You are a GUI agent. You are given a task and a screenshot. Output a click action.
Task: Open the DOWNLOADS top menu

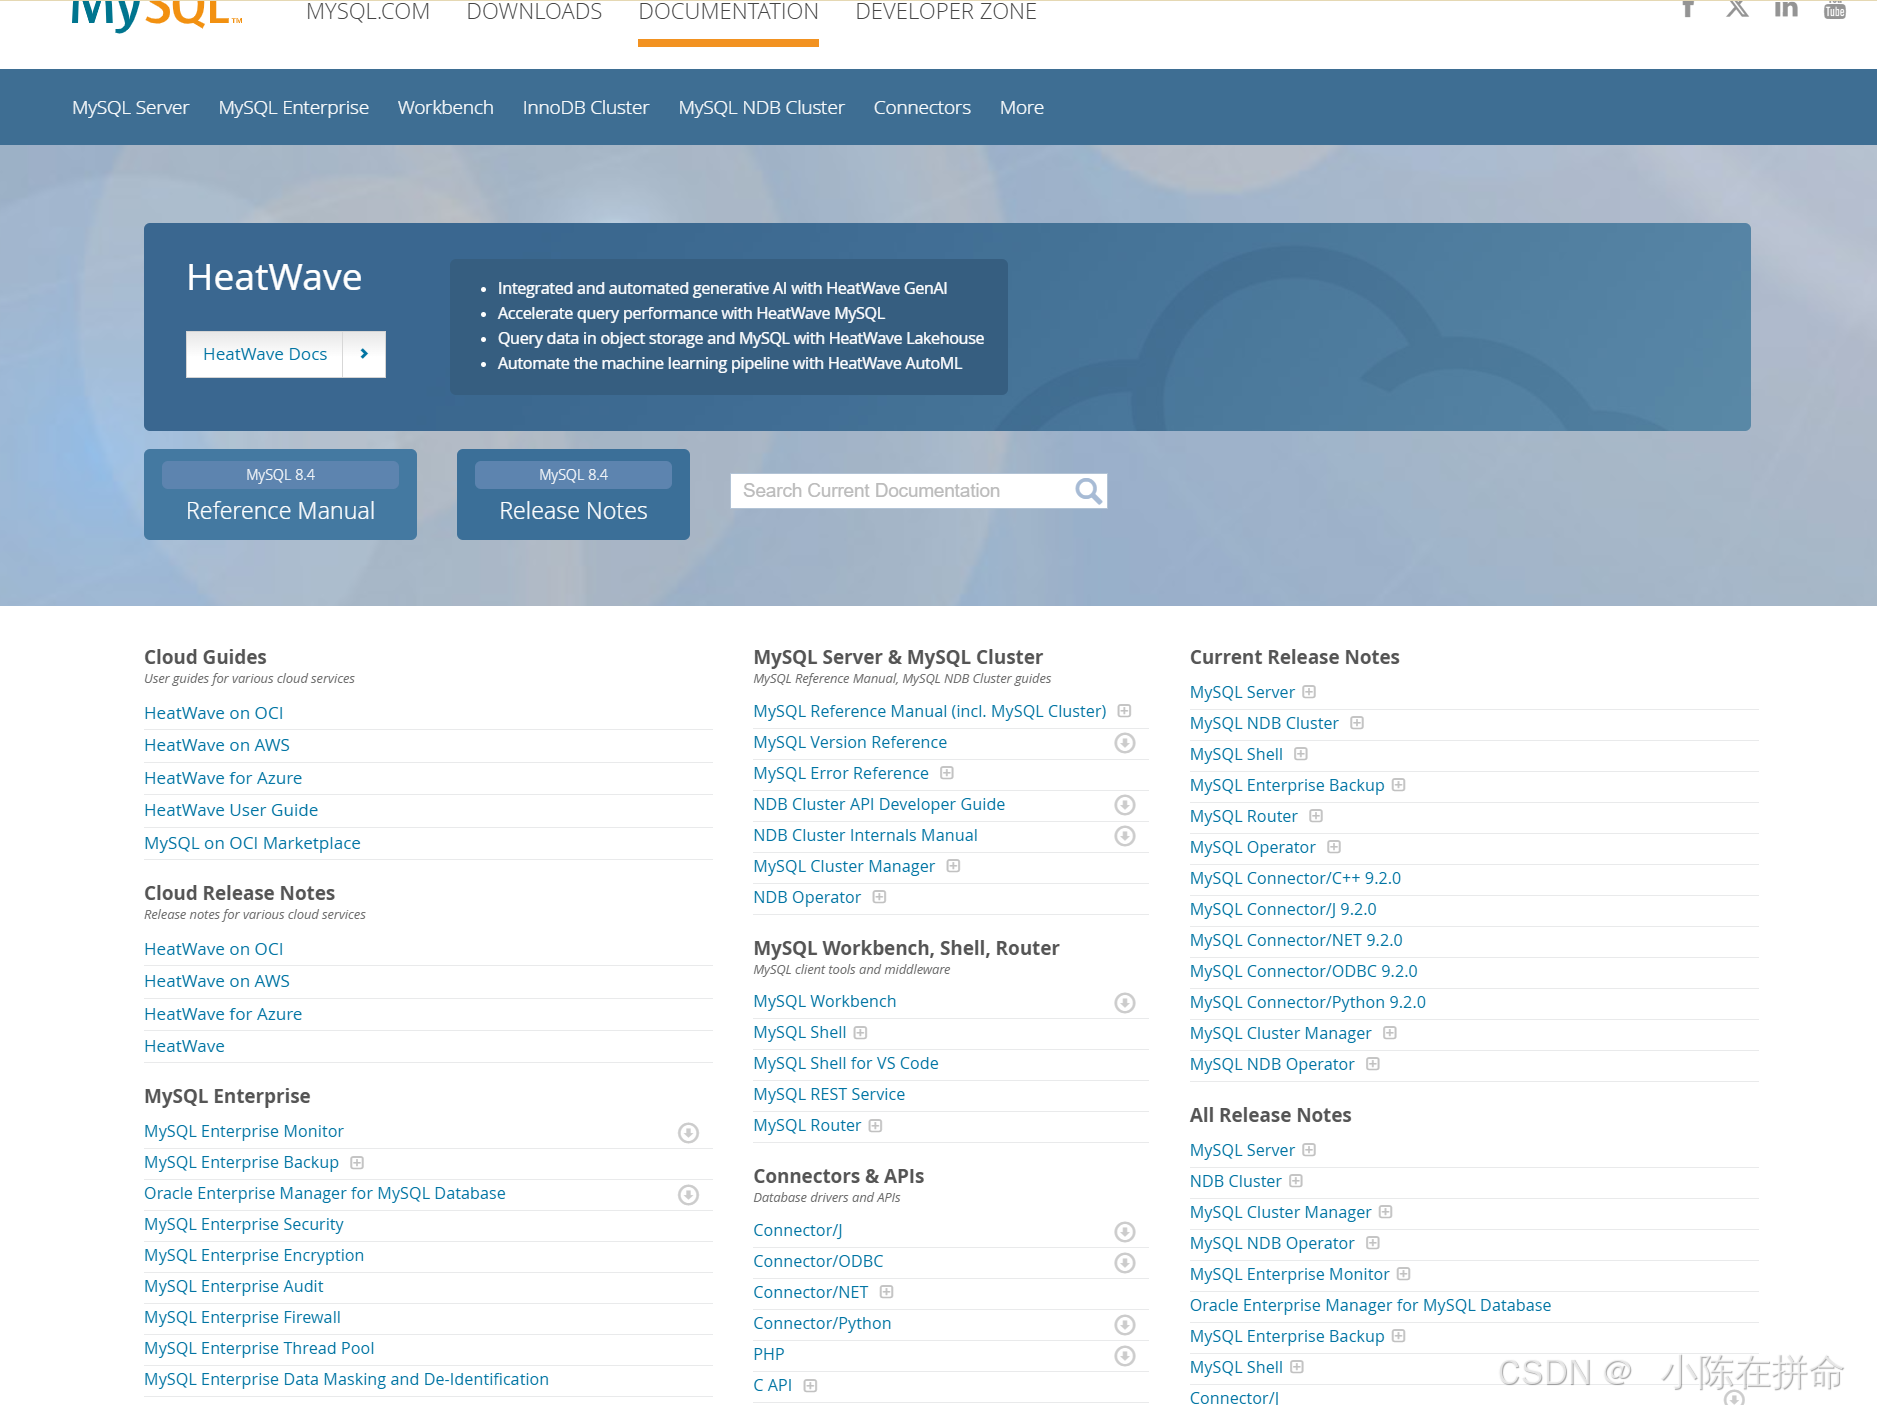pyautogui.click(x=534, y=12)
